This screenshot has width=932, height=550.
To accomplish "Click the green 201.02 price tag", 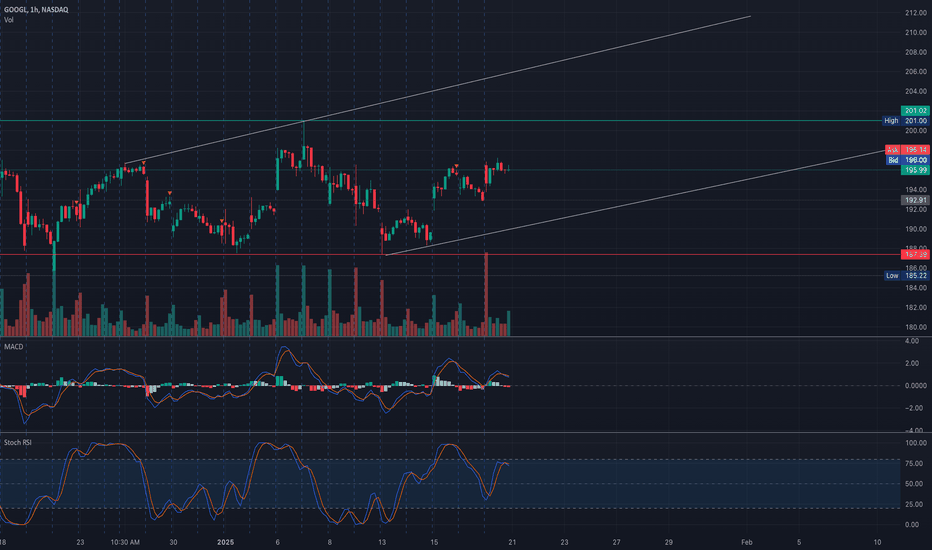I will tap(915, 111).
